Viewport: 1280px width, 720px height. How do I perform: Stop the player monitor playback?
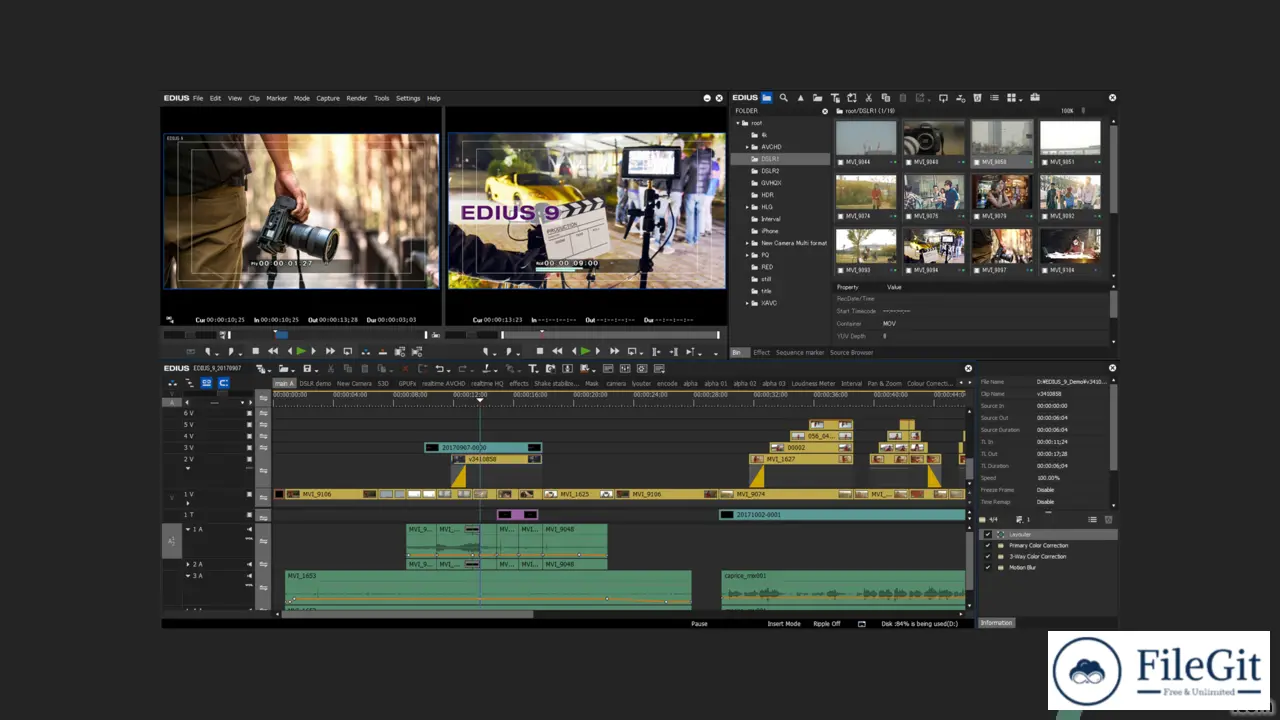click(255, 351)
